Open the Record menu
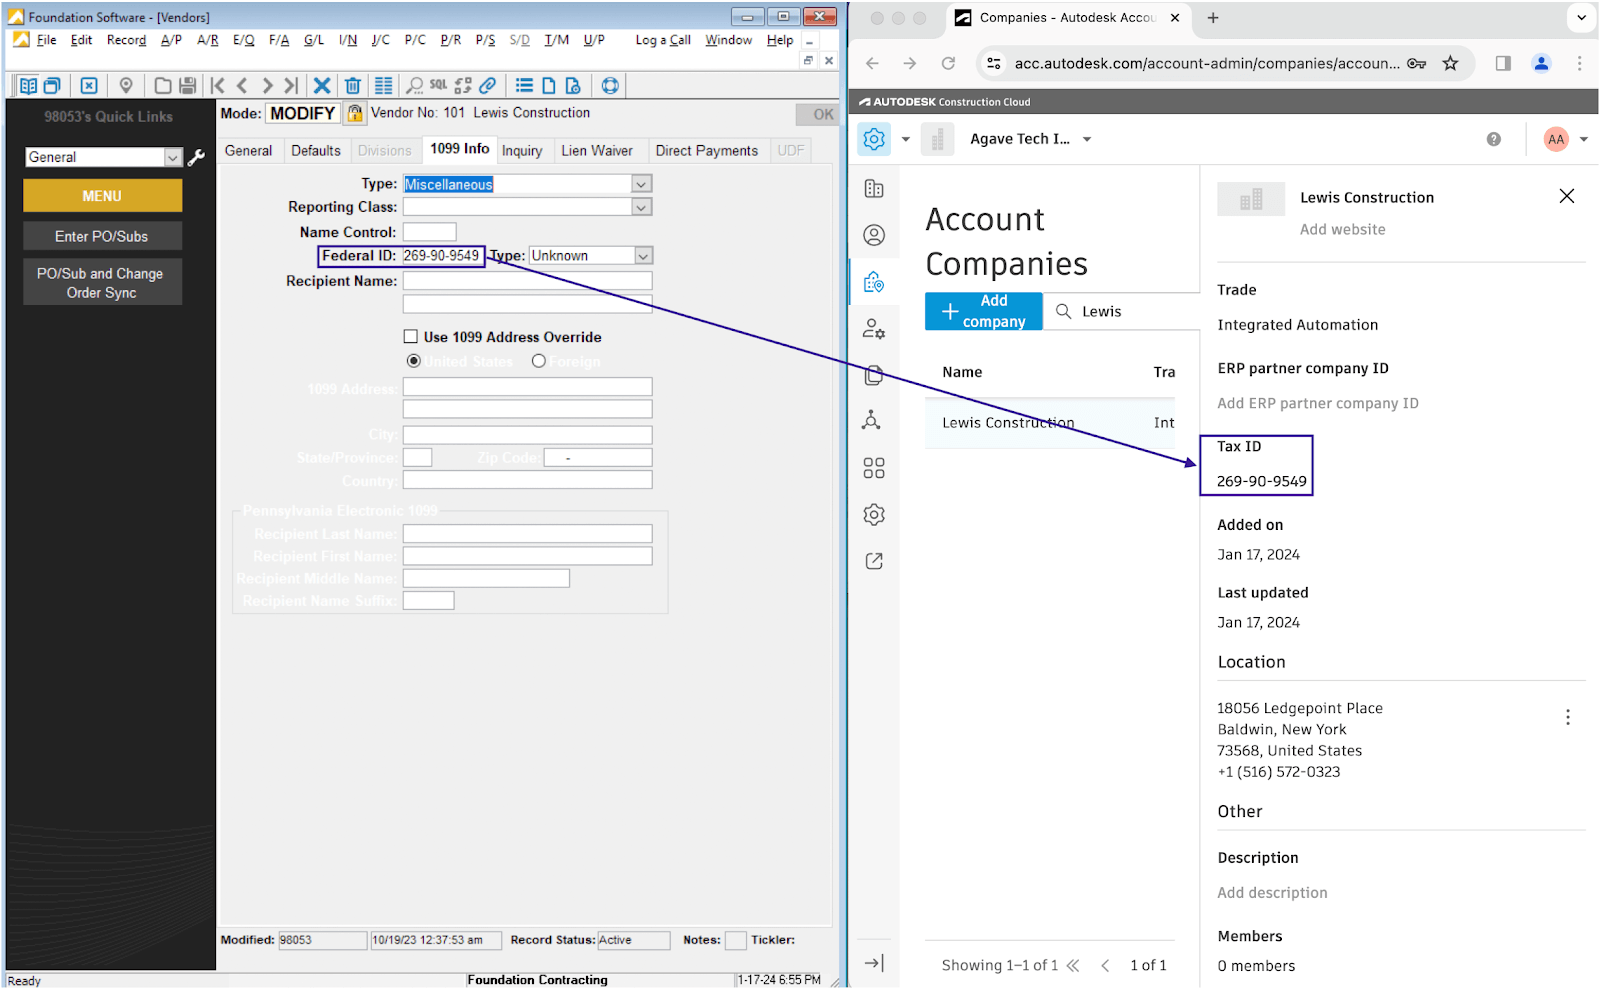1600x993 pixels. coord(127,40)
